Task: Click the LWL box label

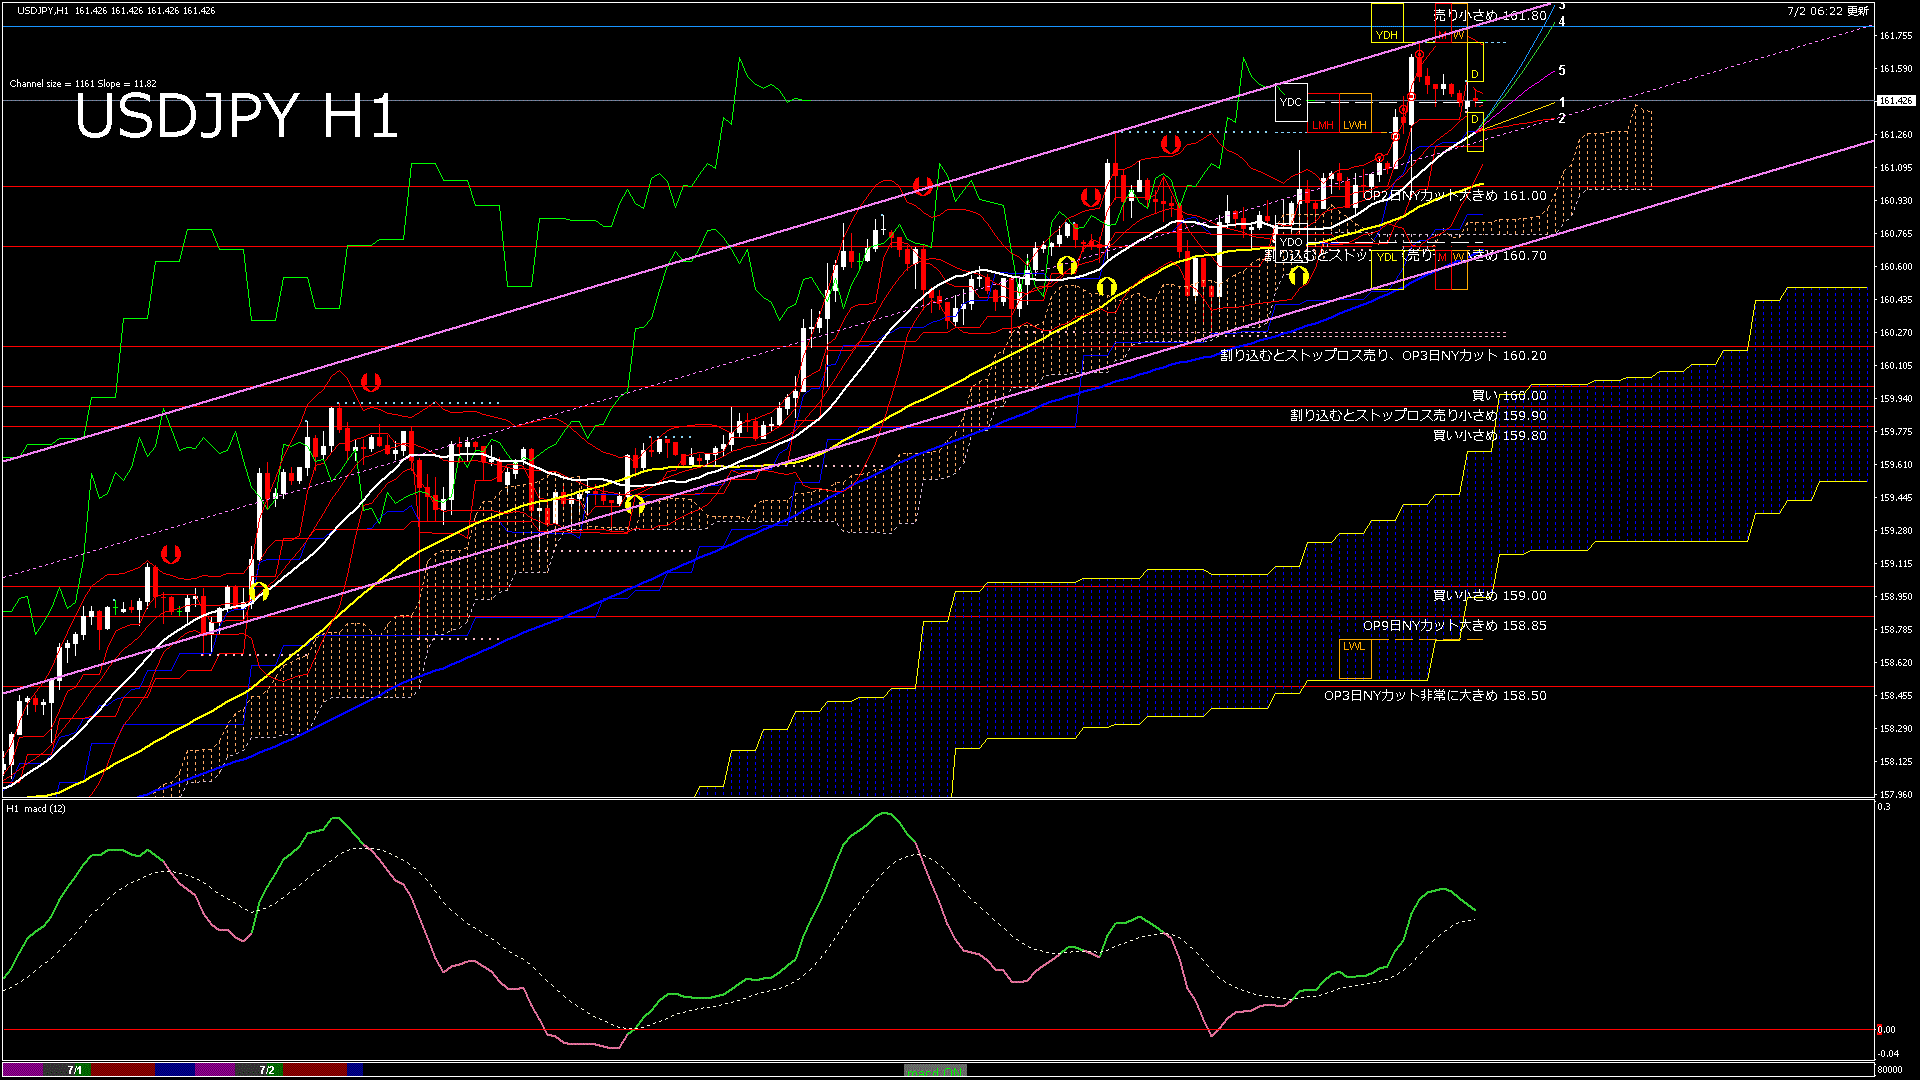Action: pos(1354,646)
